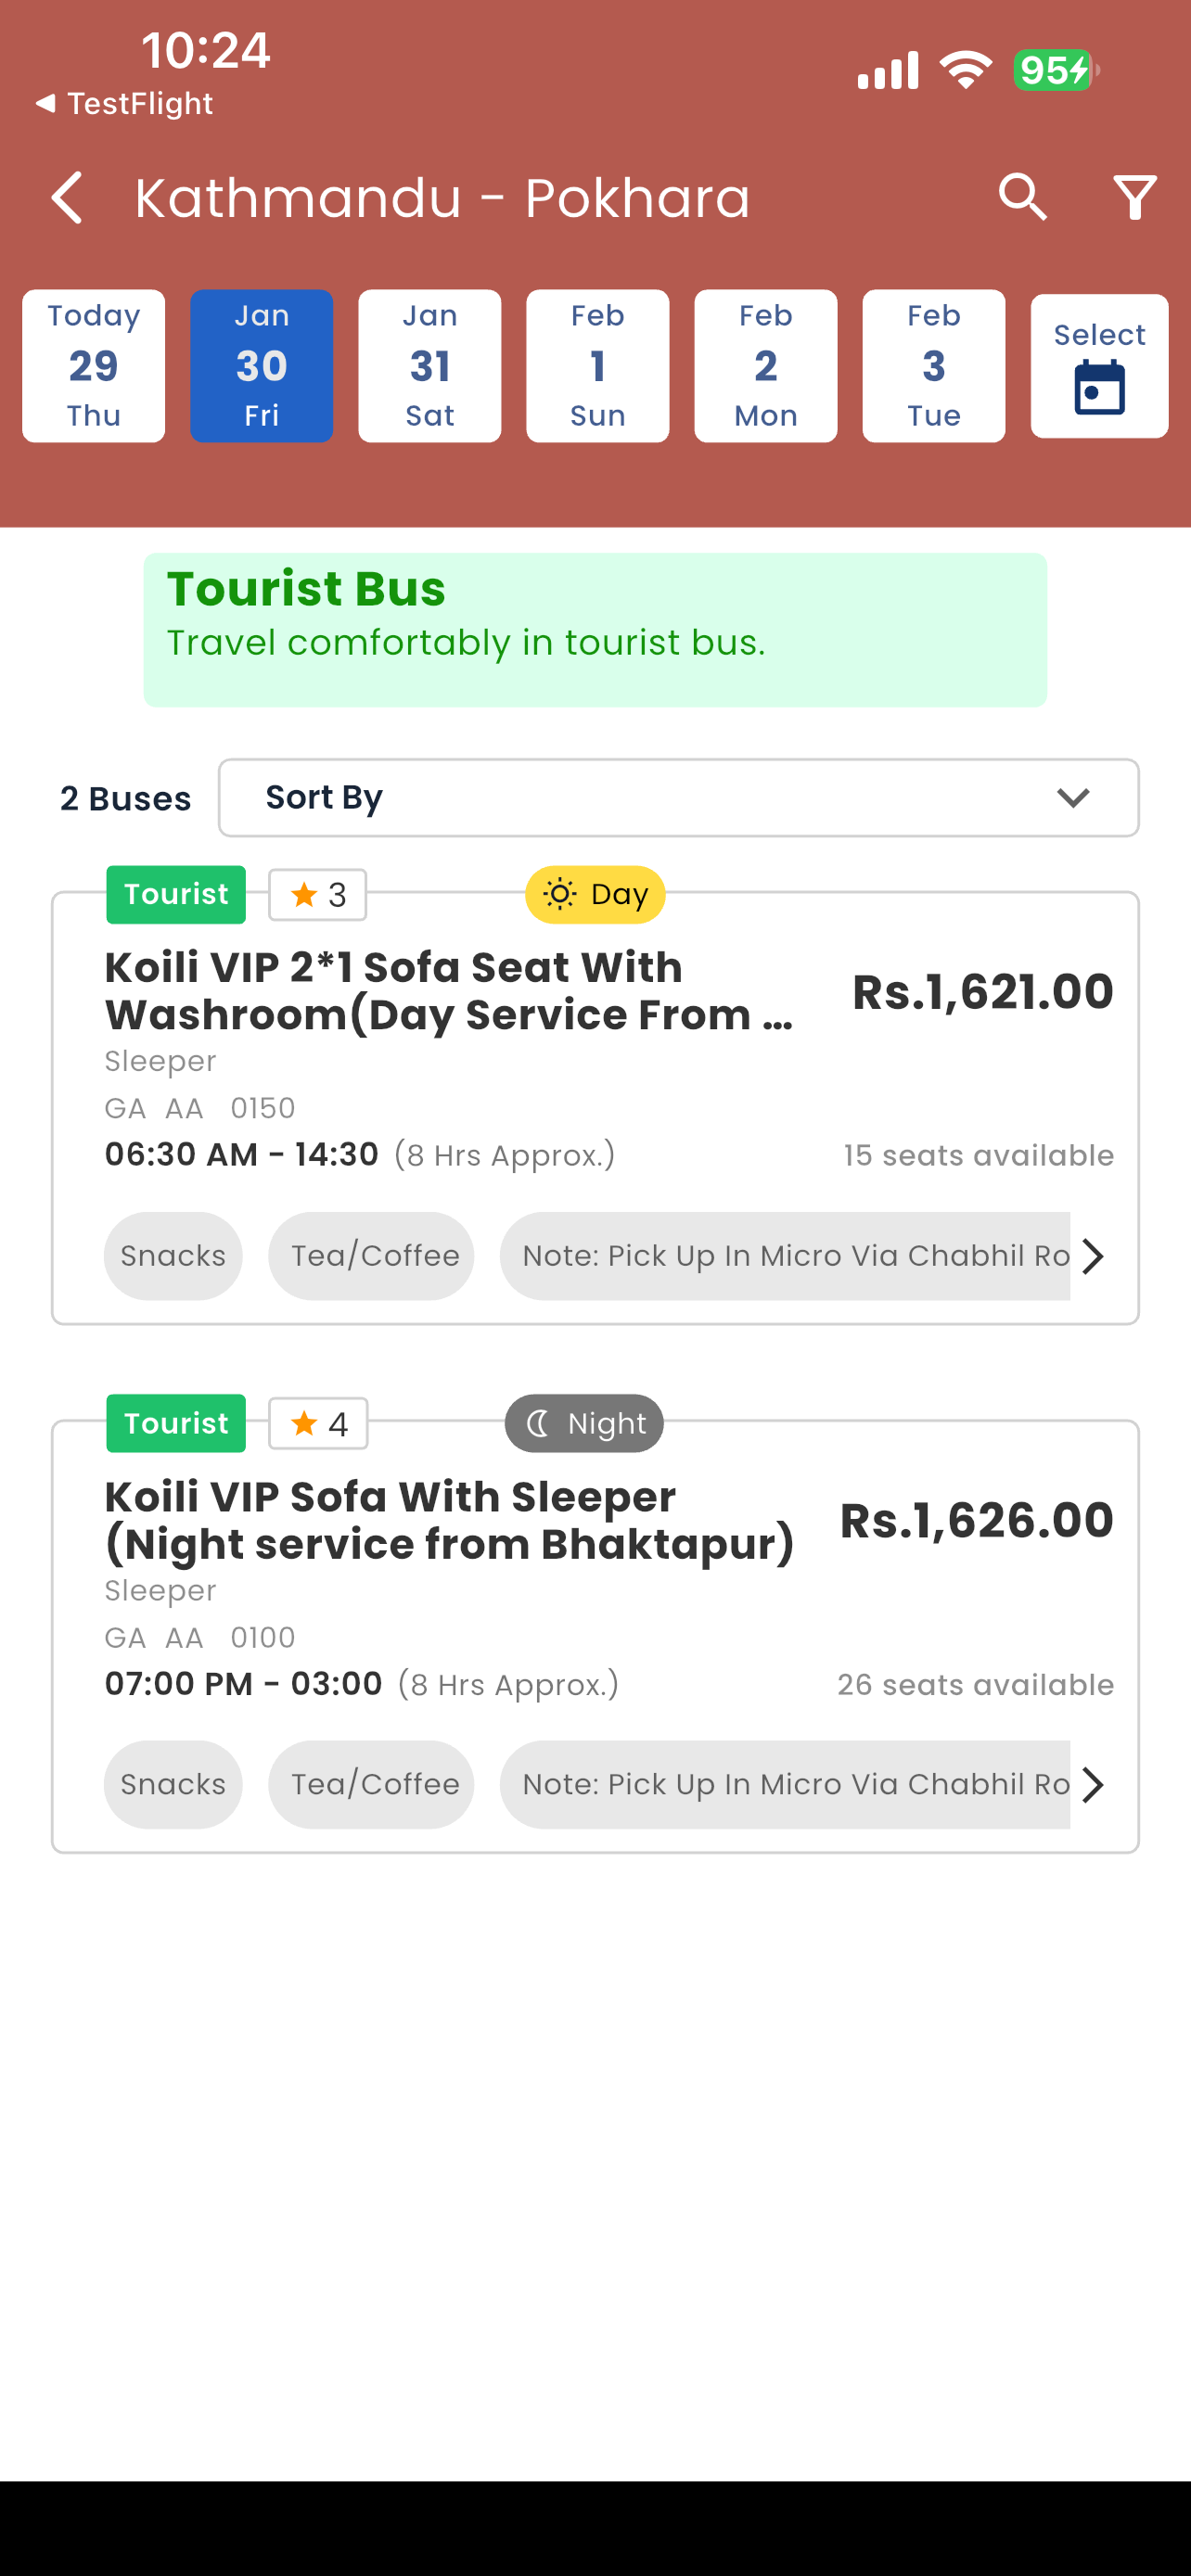Open Koili VIP Sofa With Sleeper bus

click(x=595, y=1636)
